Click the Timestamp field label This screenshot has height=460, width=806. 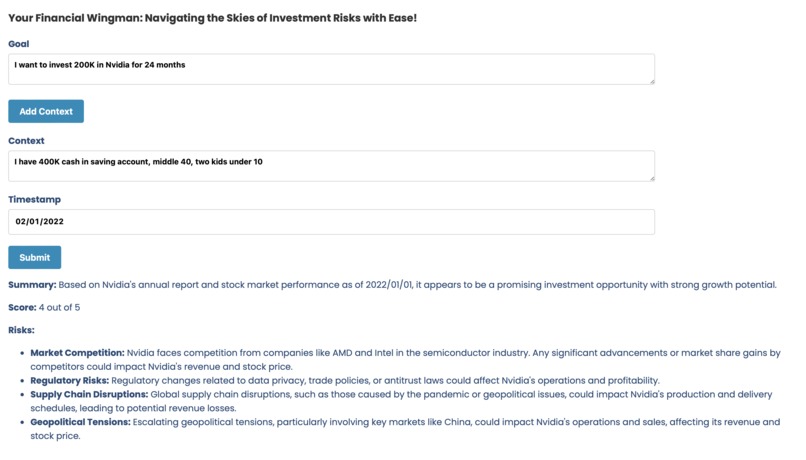pos(34,200)
